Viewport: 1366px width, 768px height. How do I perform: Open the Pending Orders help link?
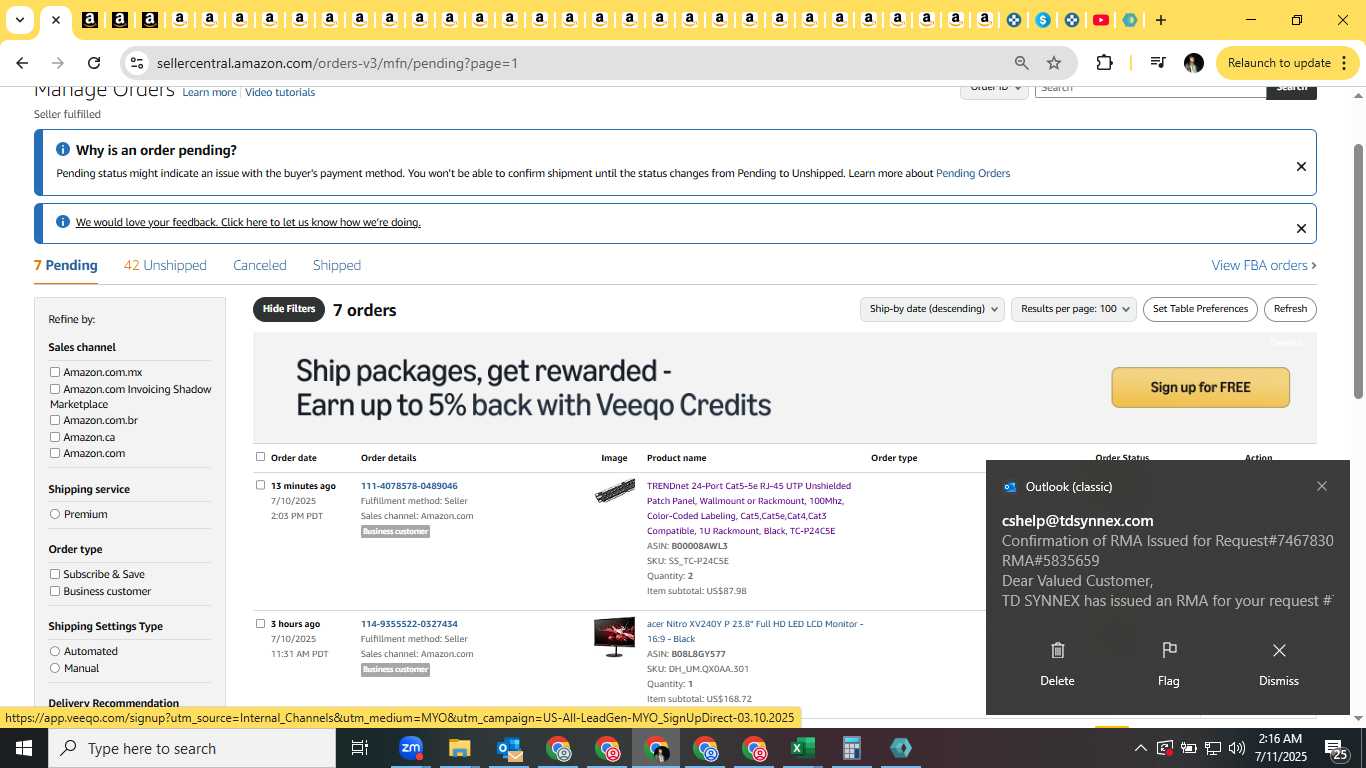[973, 173]
